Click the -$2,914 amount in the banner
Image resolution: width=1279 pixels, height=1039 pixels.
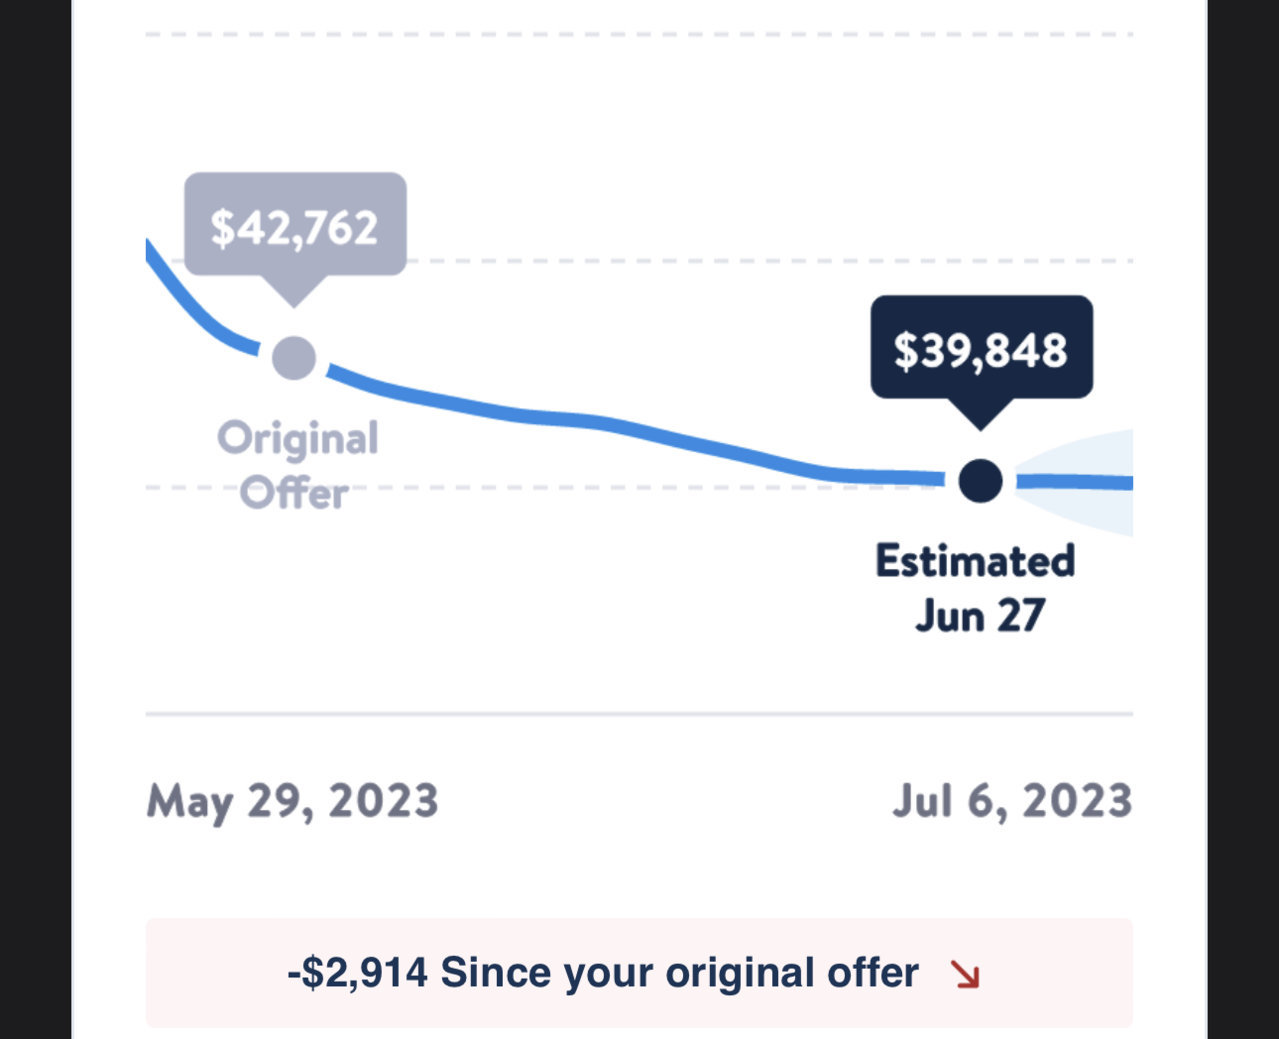(x=357, y=973)
